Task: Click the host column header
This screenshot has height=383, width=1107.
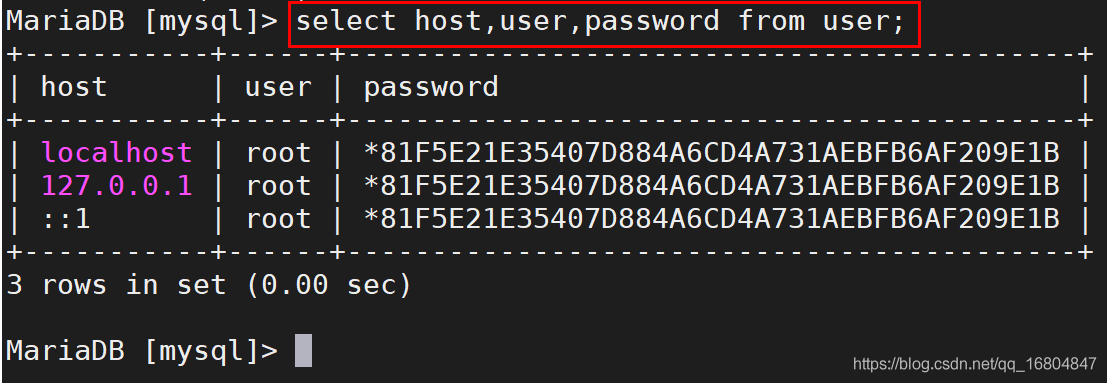Action: [74, 87]
